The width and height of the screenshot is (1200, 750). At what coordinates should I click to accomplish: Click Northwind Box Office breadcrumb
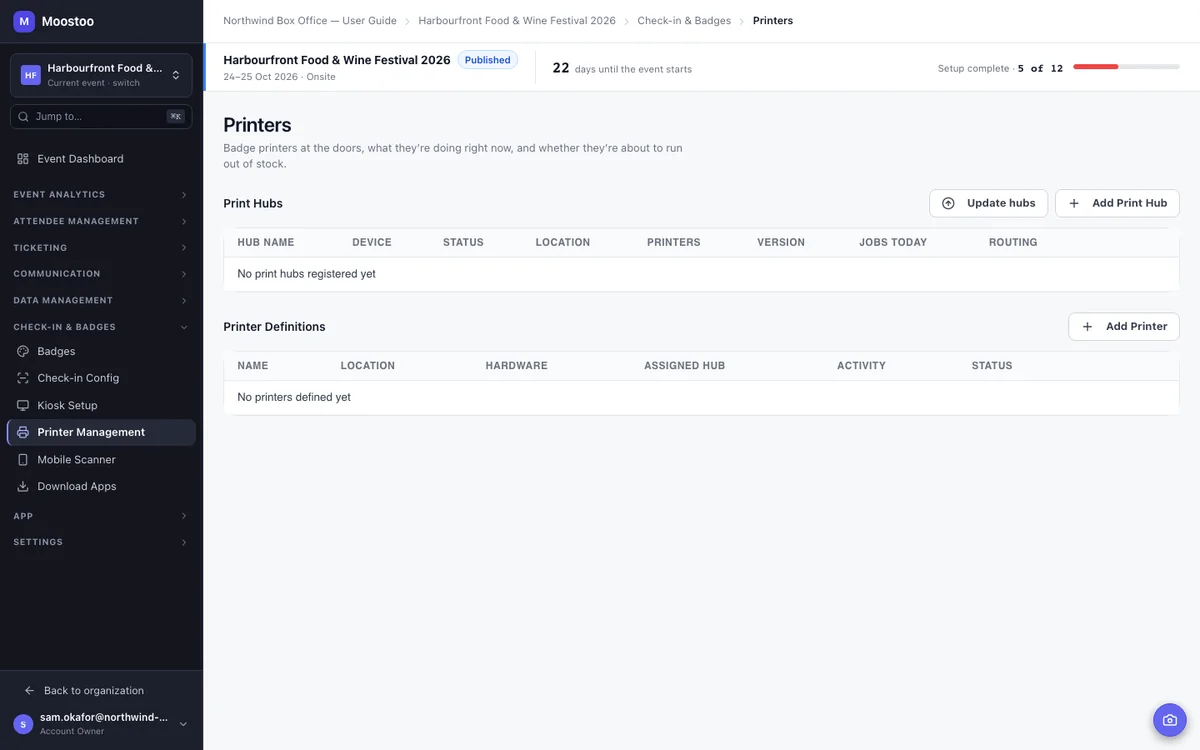pyautogui.click(x=310, y=21)
